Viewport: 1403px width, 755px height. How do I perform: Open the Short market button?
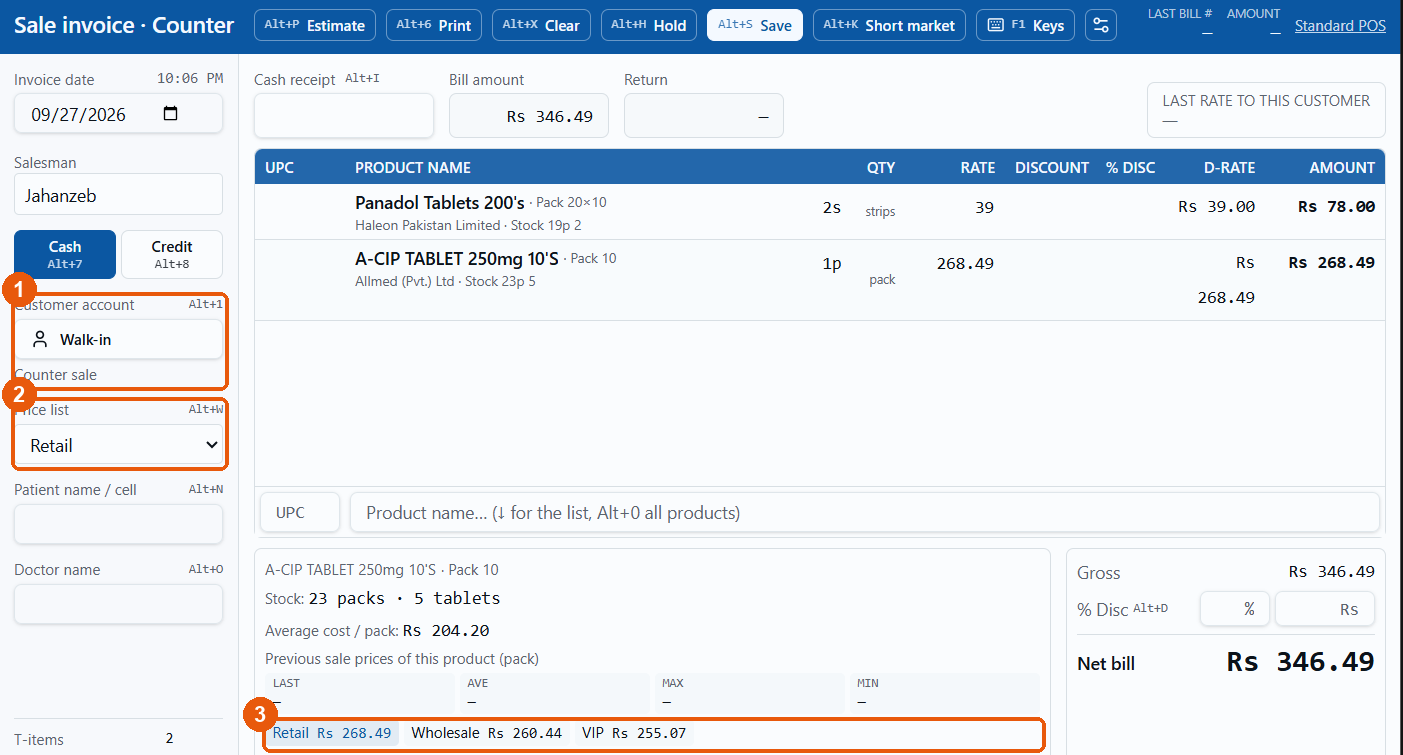tap(889, 25)
